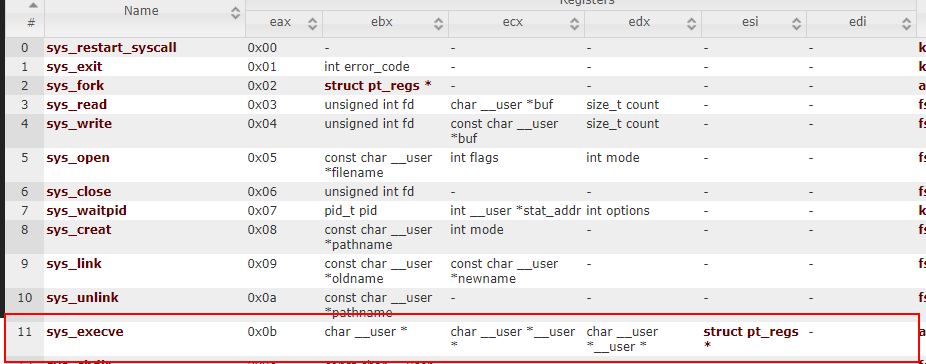
Task: Click 'size_t count' in sys_write row
Action: point(622,124)
